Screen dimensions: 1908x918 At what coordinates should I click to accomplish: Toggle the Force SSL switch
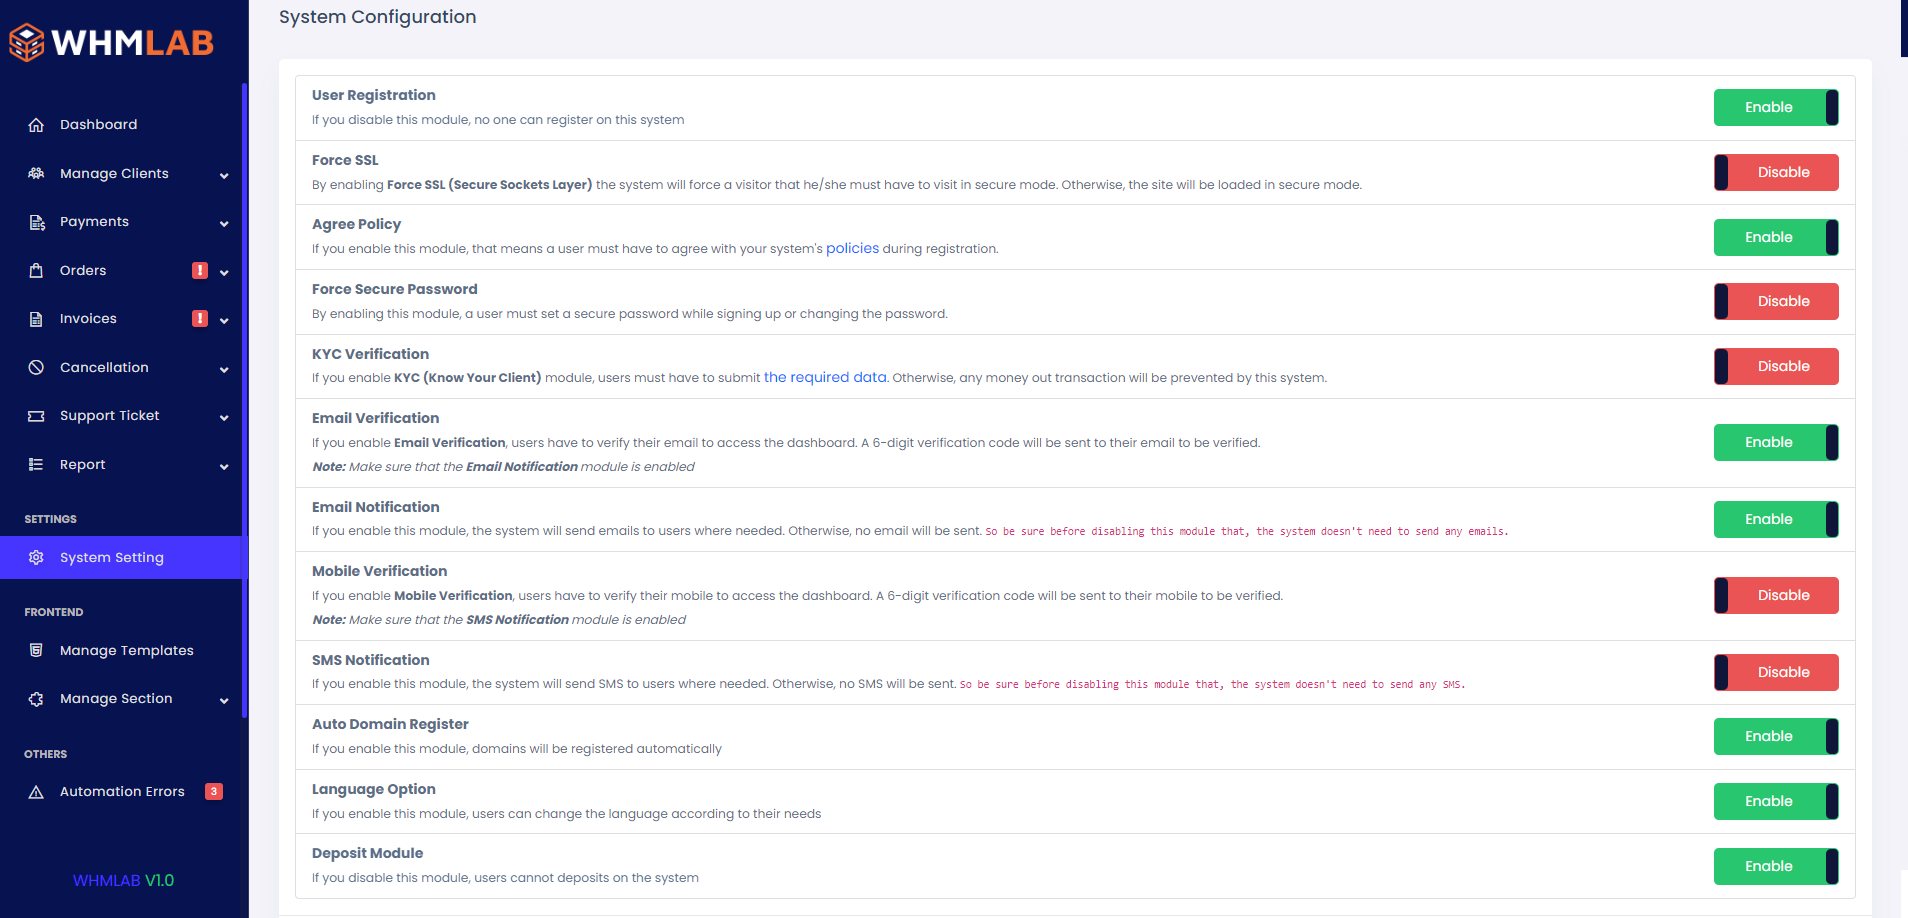(1775, 173)
